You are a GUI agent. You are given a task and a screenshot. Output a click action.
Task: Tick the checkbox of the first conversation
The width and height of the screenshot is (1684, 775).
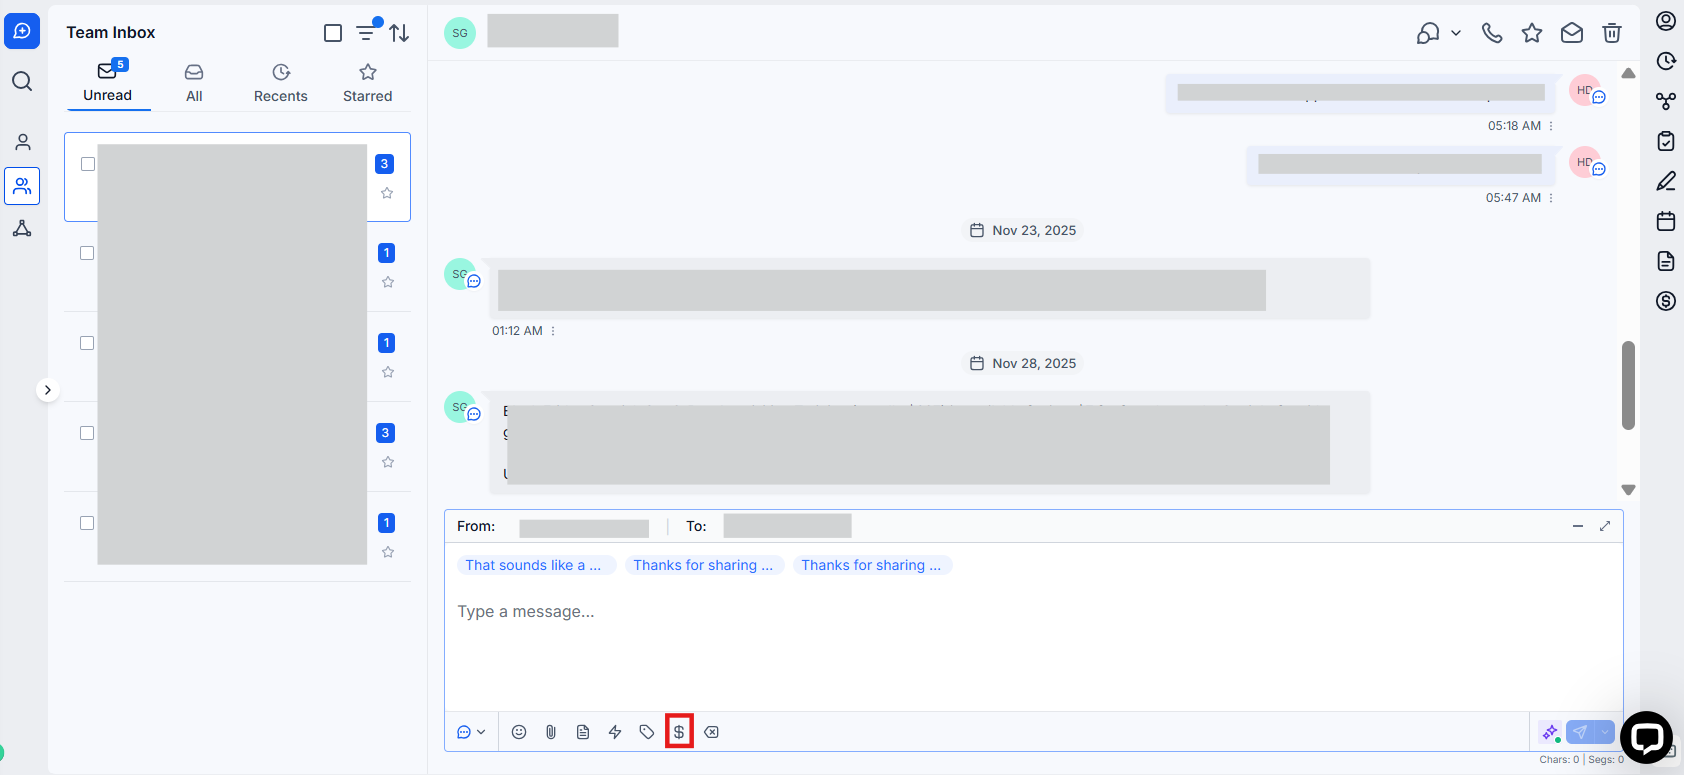coord(88,164)
